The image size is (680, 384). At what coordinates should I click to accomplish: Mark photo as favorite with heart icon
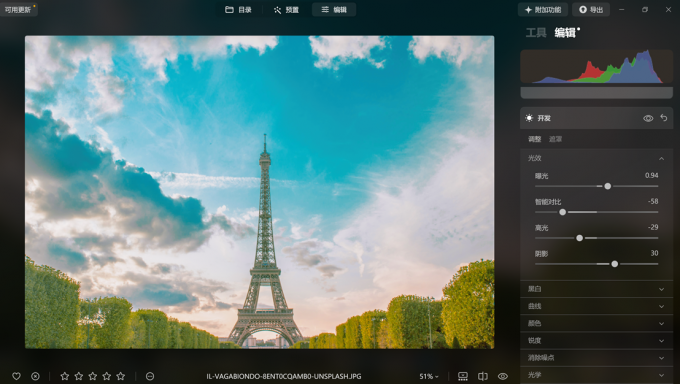(16, 376)
